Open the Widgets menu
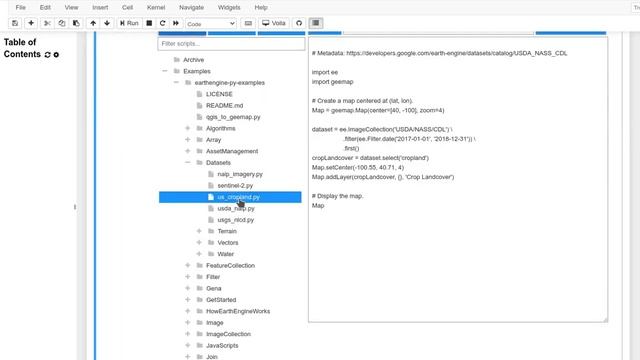Viewport: 640px width, 360px height. click(229, 7)
